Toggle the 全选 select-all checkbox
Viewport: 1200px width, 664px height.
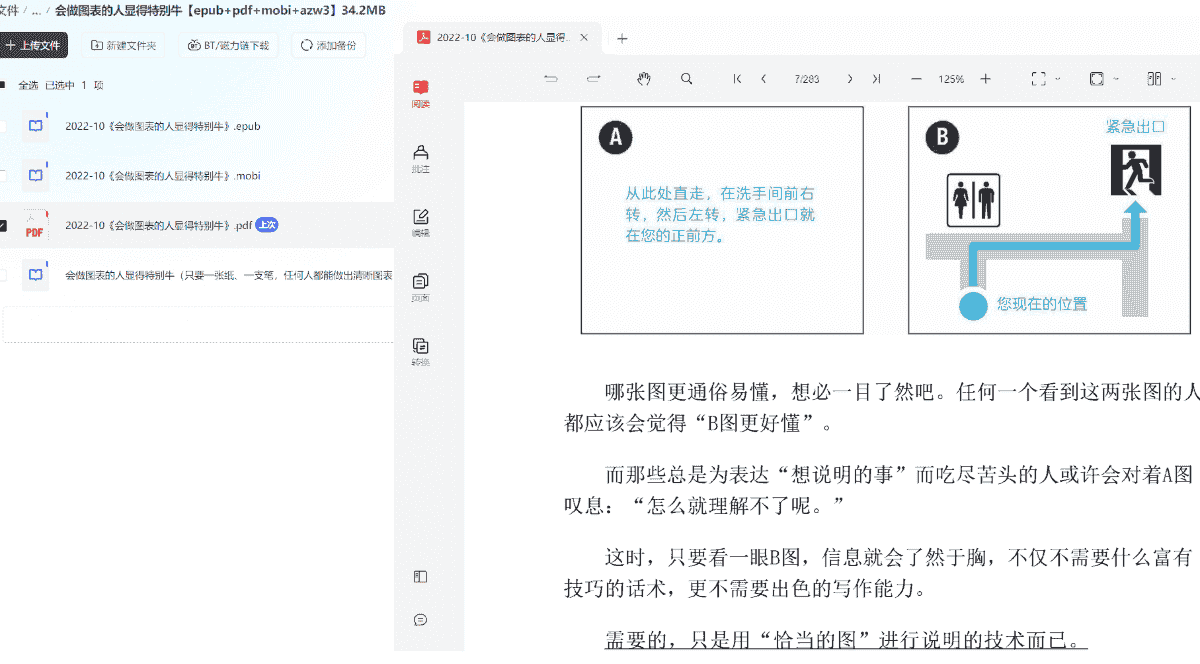2,86
